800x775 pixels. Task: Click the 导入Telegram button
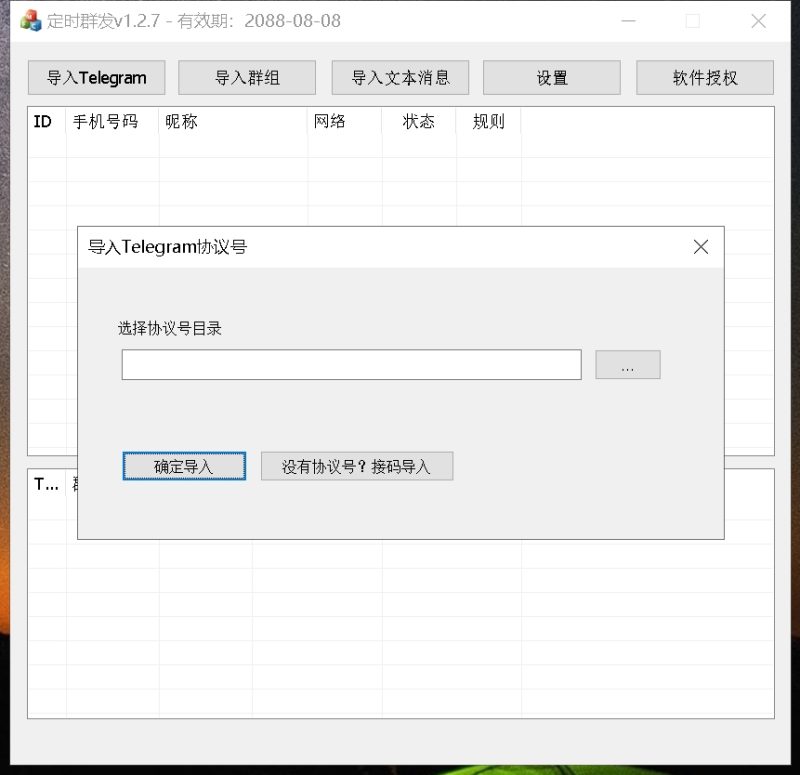[x=96, y=77]
